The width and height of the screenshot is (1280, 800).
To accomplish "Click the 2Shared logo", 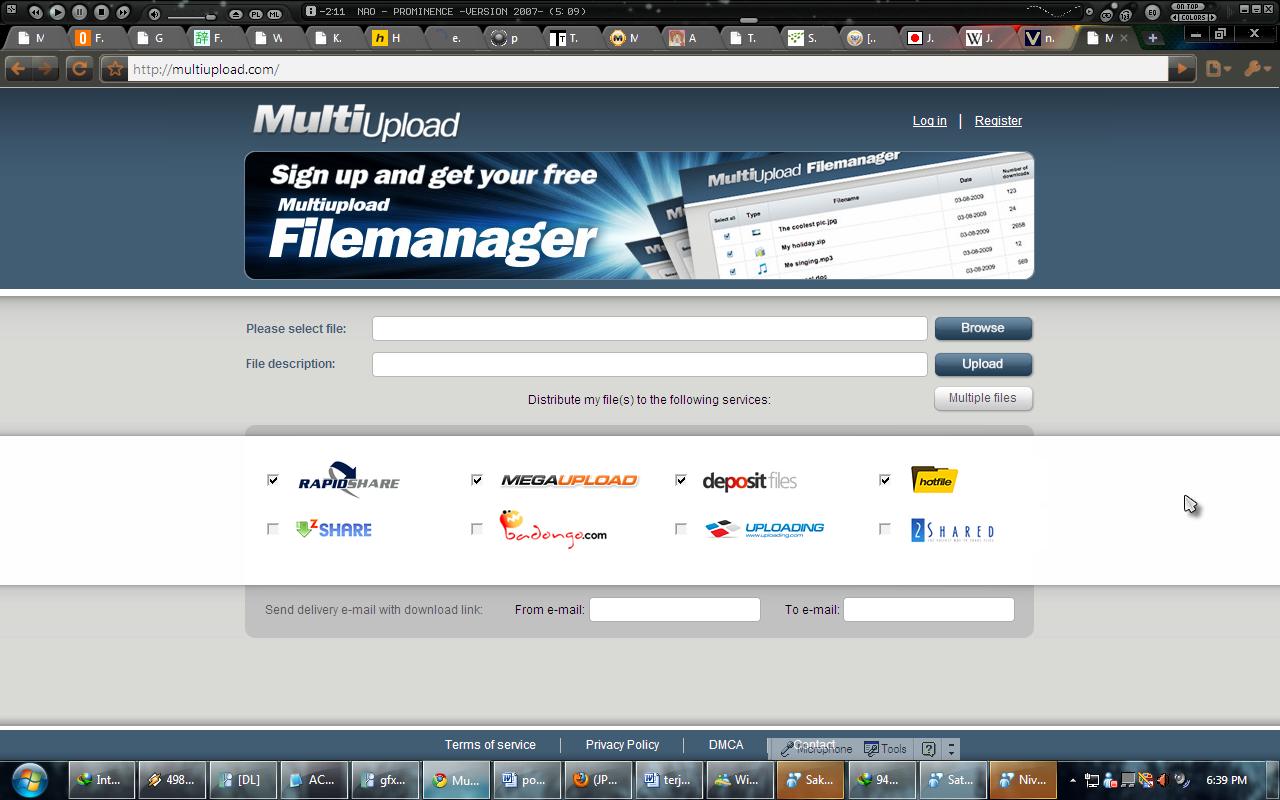I will click(952, 530).
